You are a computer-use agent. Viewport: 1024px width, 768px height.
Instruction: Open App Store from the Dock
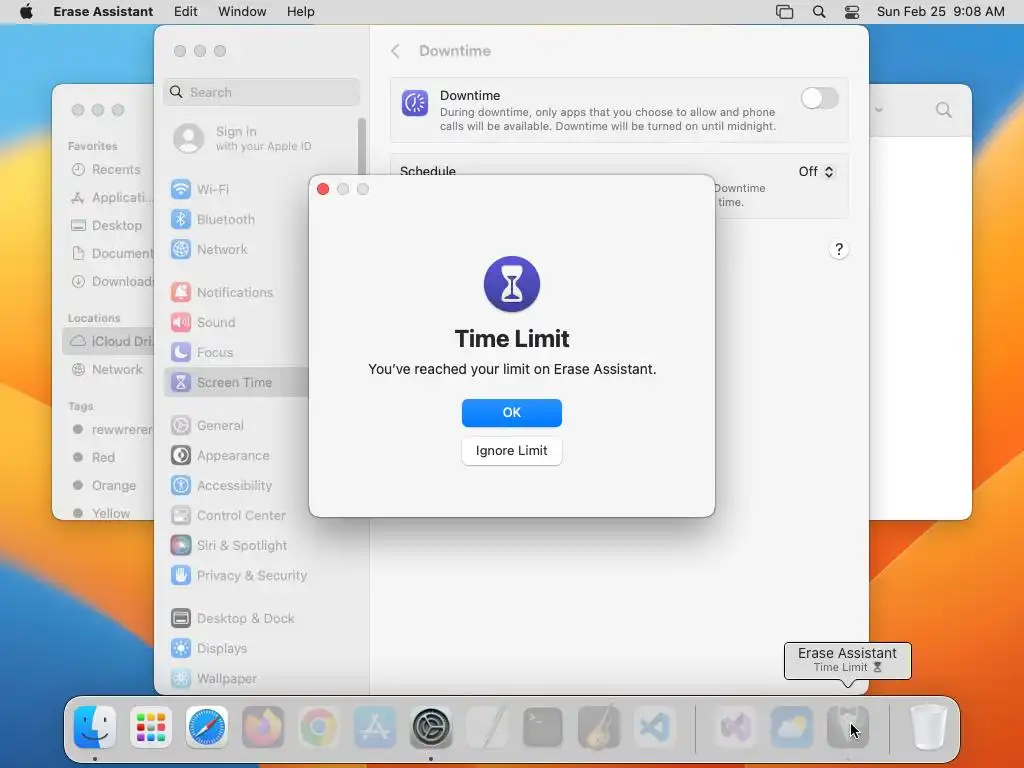coord(375,727)
